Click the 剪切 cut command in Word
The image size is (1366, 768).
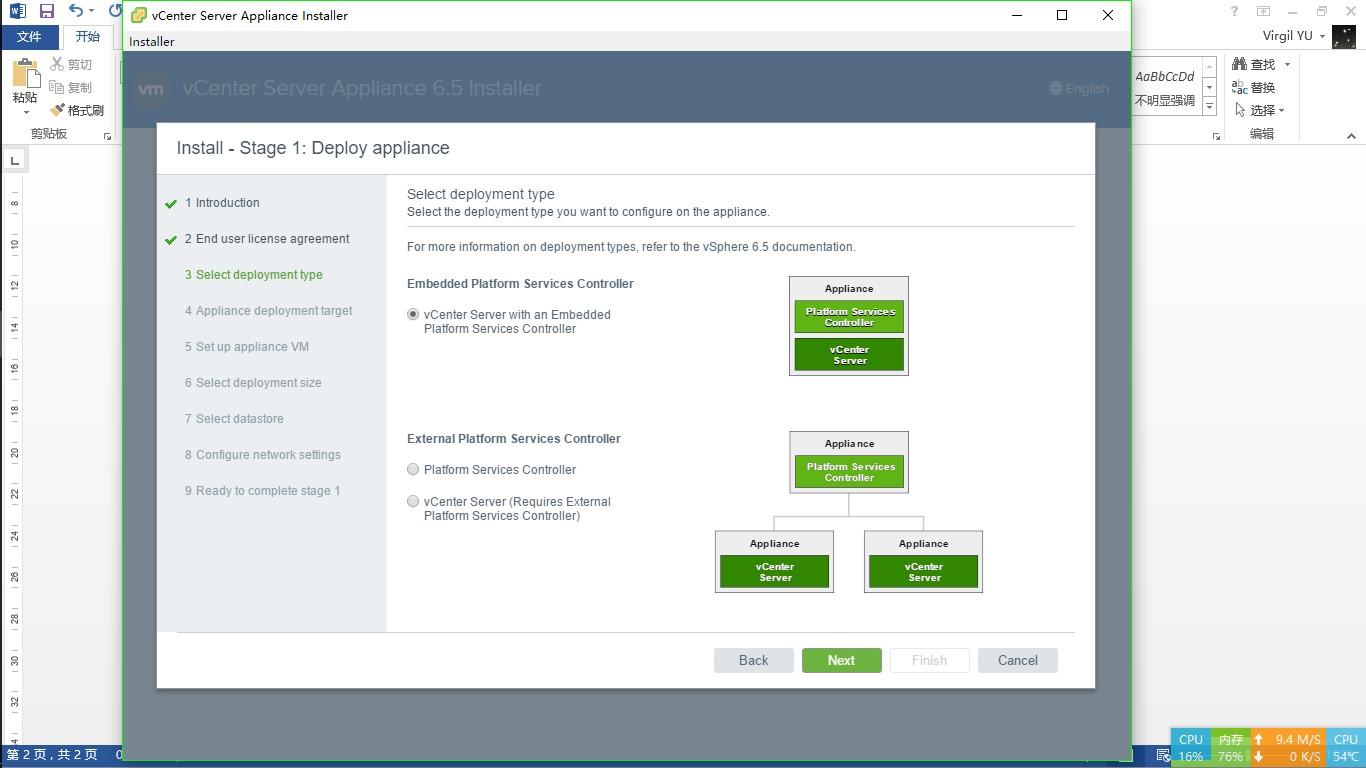coord(71,64)
